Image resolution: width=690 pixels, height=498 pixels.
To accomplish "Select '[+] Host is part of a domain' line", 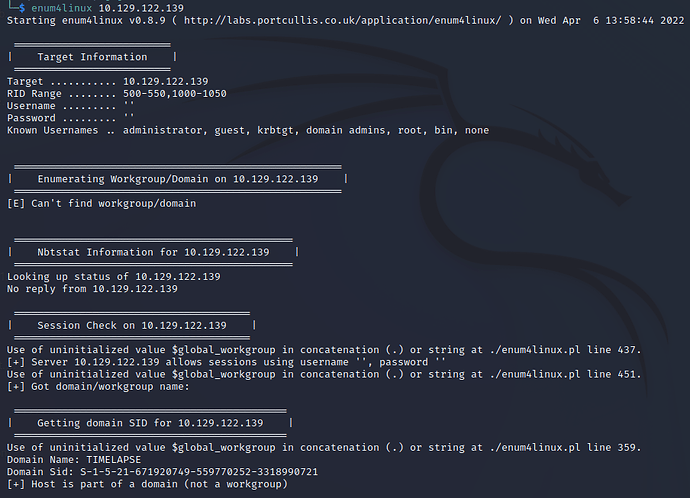I will 147,484.
